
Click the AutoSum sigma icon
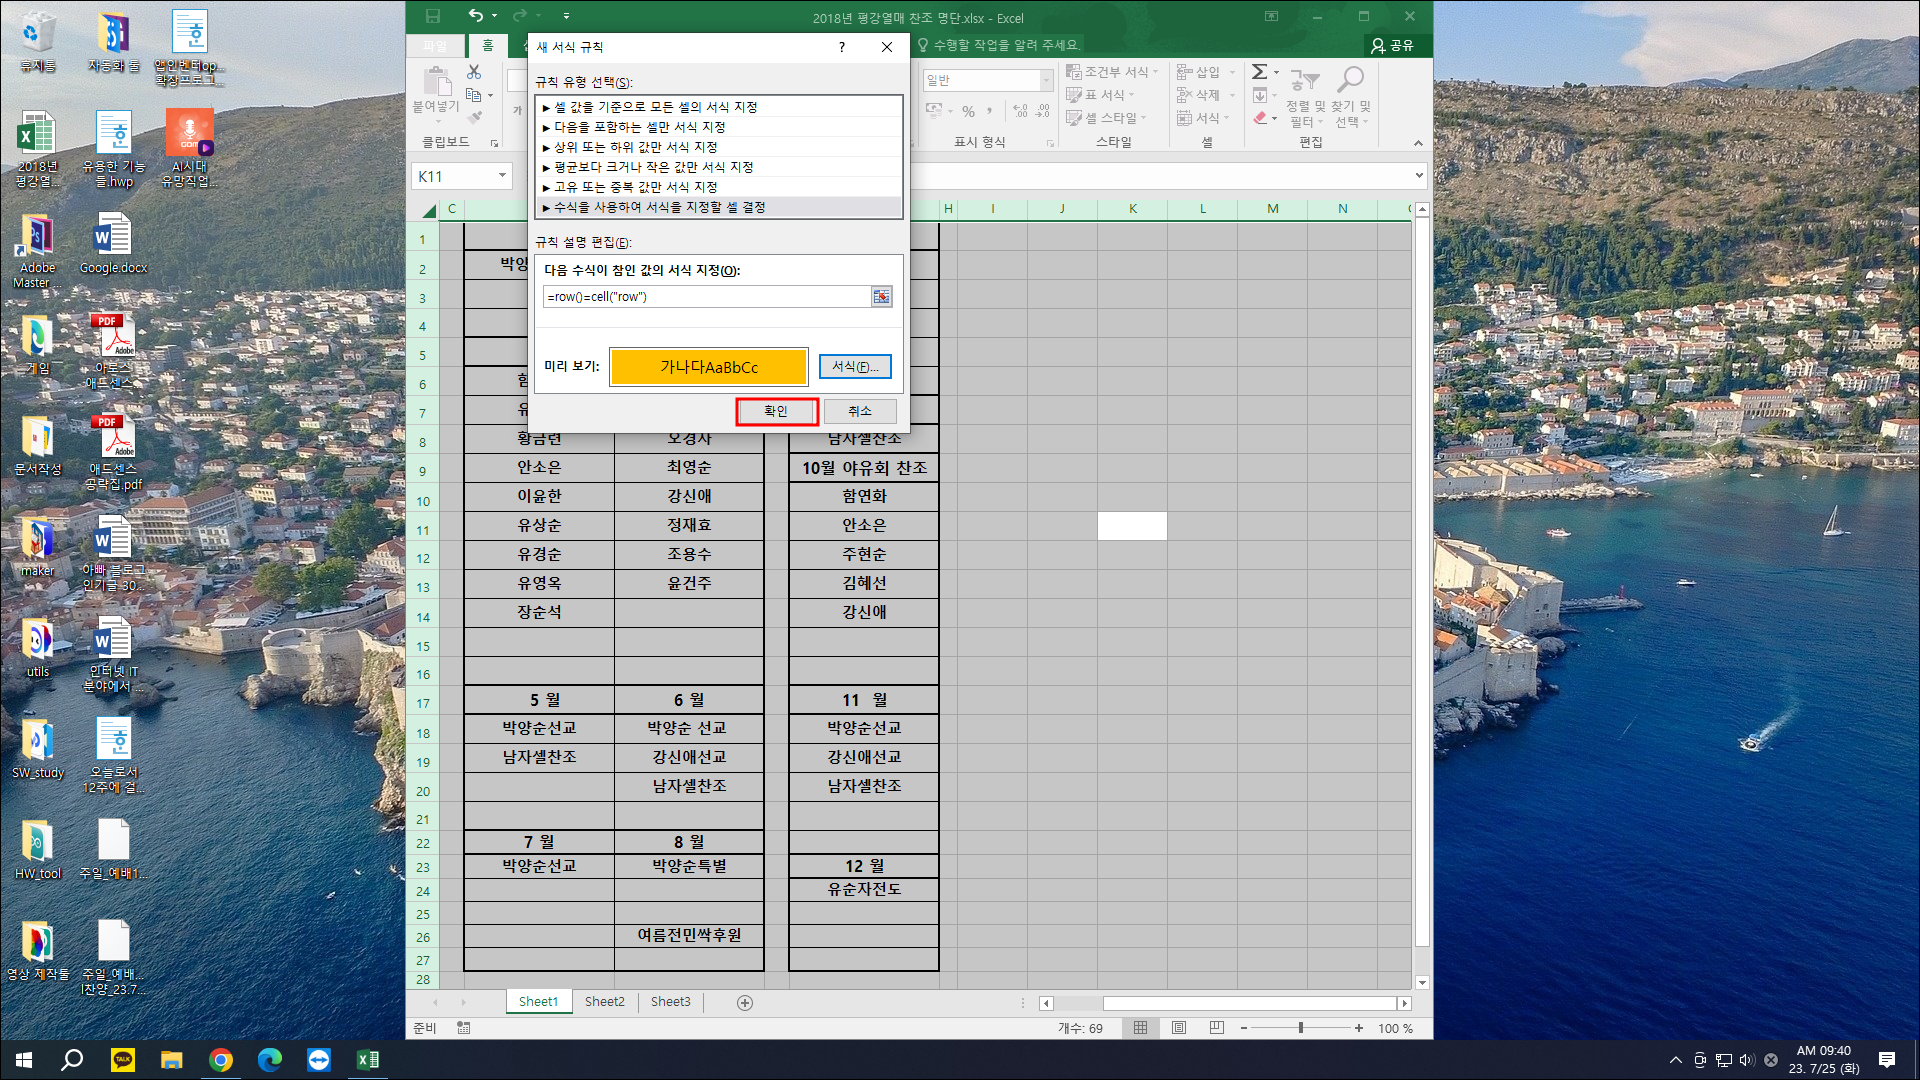[1259, 72]
